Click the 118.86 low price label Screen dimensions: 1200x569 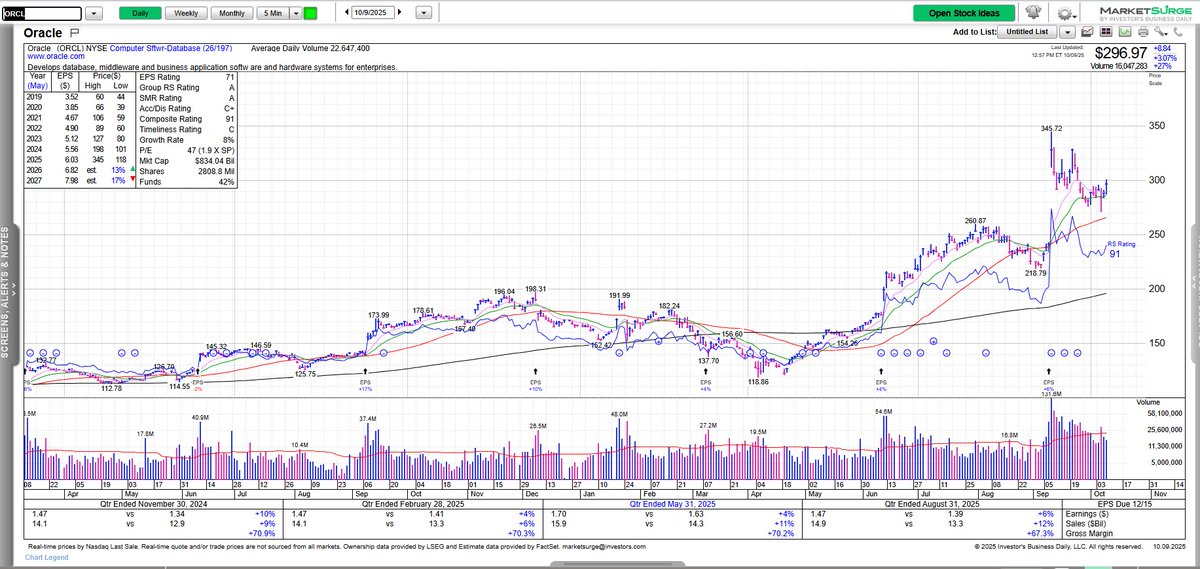point(759,382)
